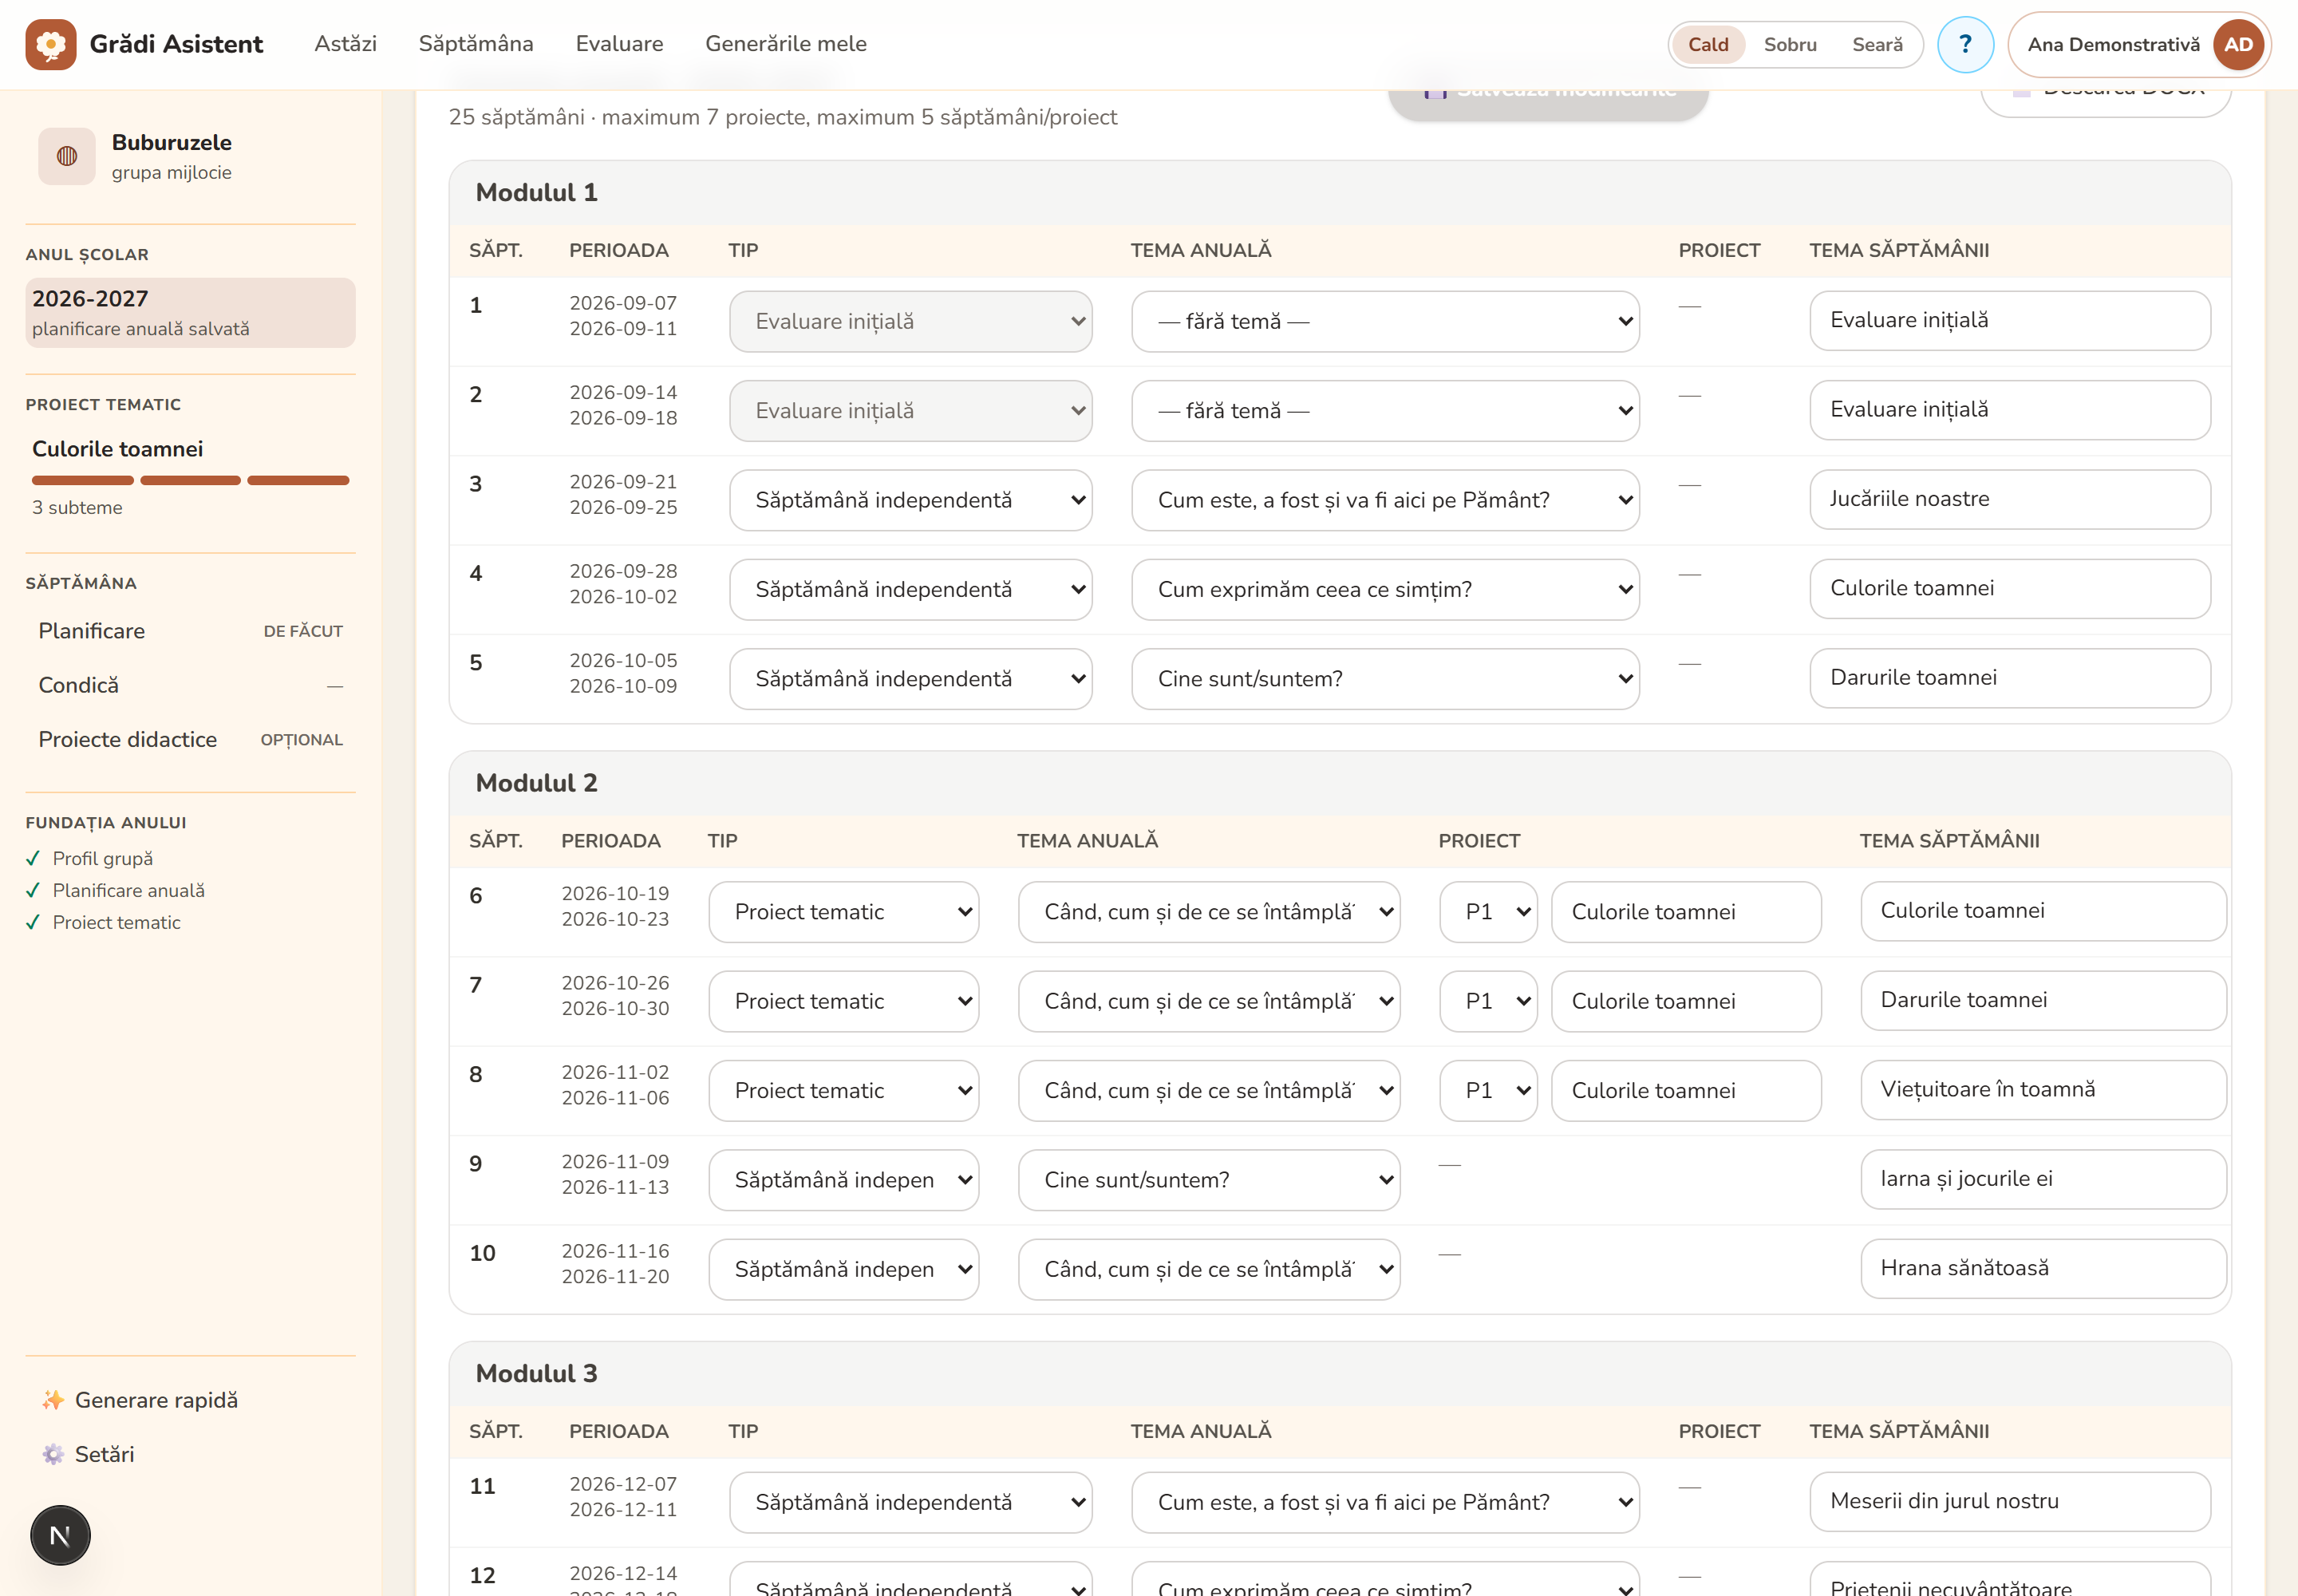Edit week 5 weekly theme Darurile toamnei
The image size is (2298, 1596).
[x=2009, y=678]
